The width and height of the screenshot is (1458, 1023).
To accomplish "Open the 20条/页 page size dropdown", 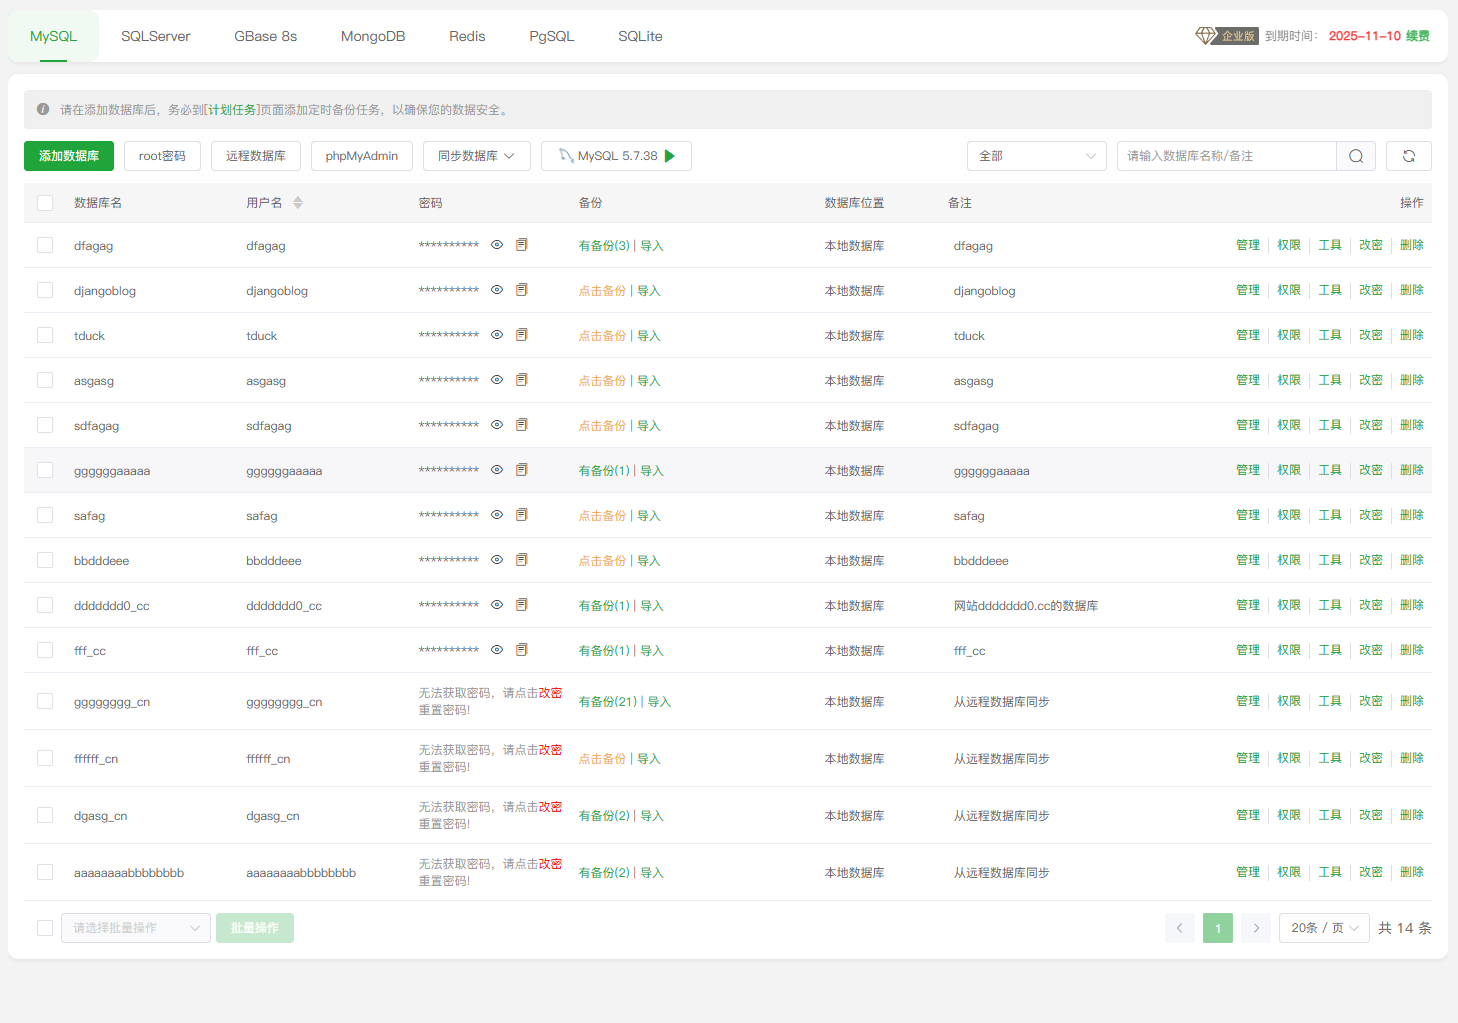I will tap(1324, 928).
